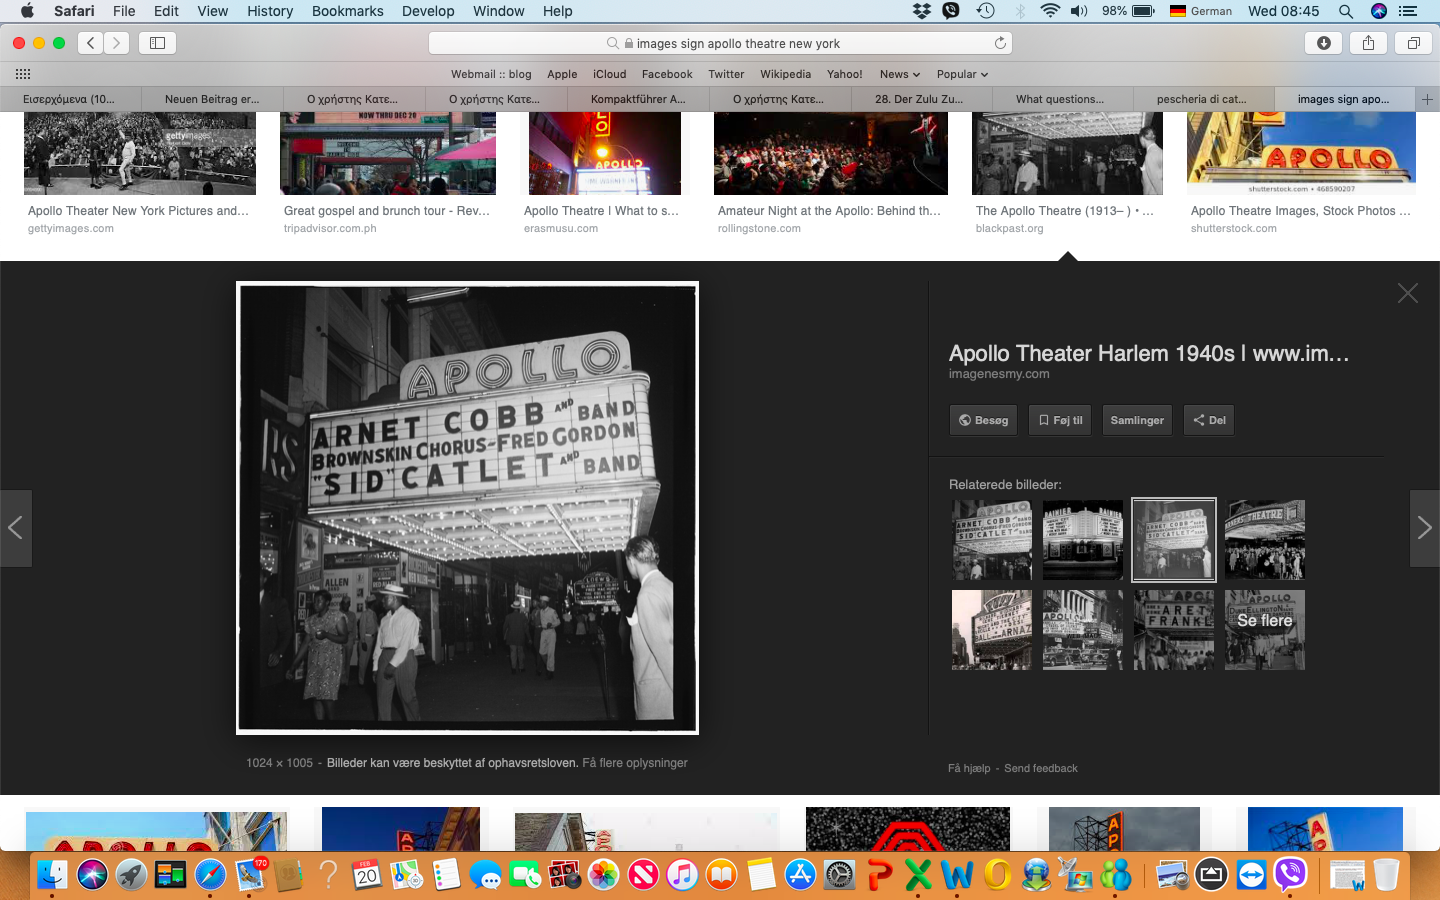Launch Finder from the Dock
This screenshot has width=1440, height=900.
click(52, 875)
